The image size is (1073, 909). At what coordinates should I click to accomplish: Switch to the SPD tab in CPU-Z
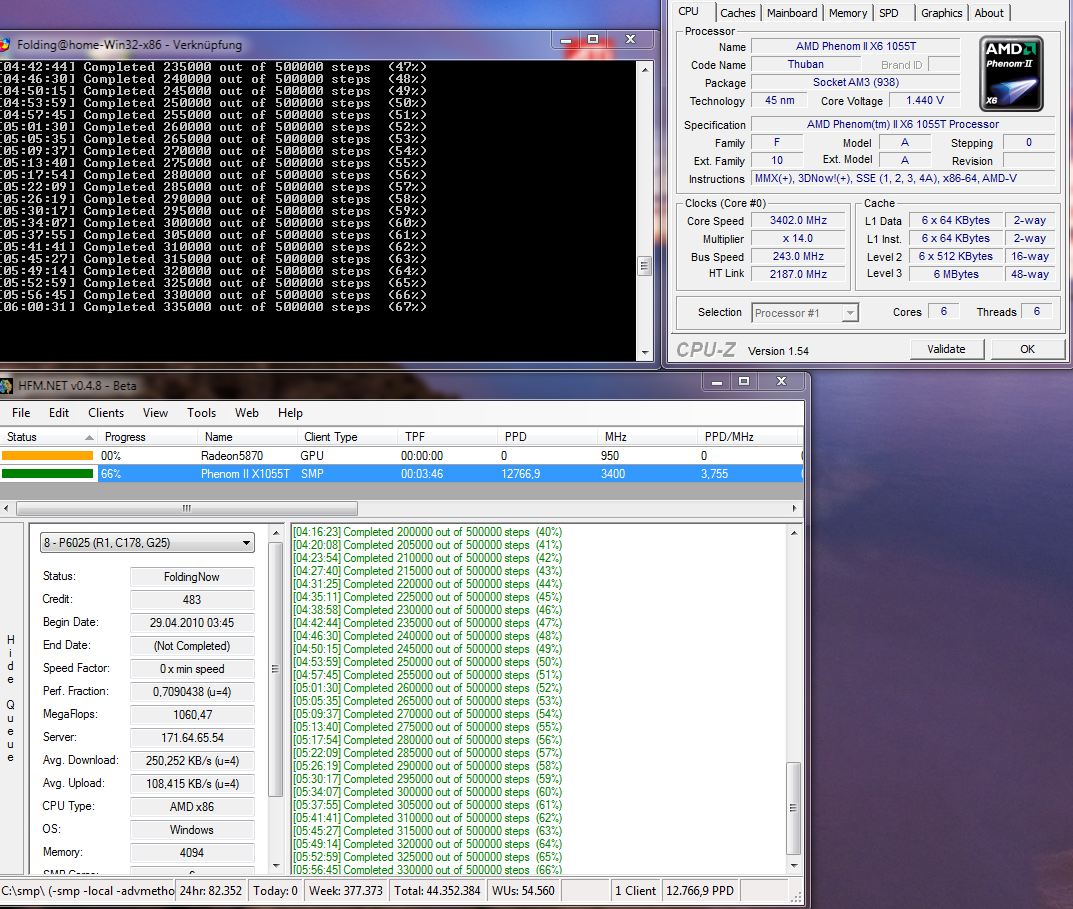pyautogui.click(x=889, y=13)
